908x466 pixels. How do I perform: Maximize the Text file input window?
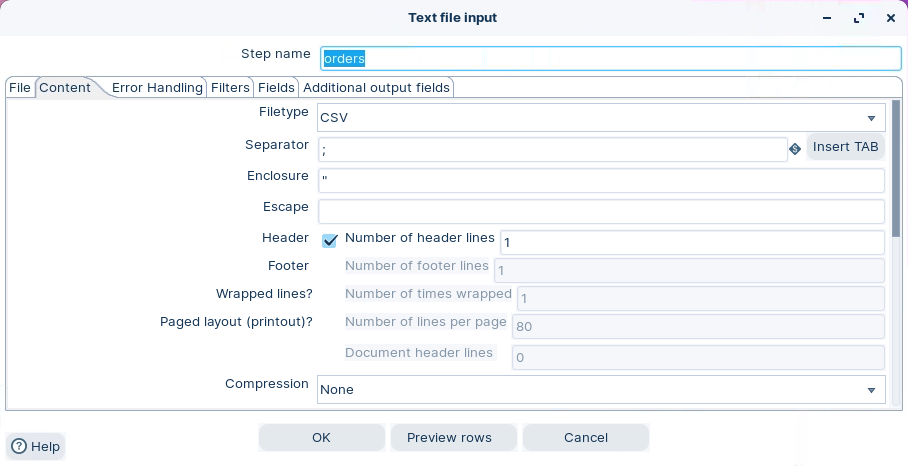point(859,18)
